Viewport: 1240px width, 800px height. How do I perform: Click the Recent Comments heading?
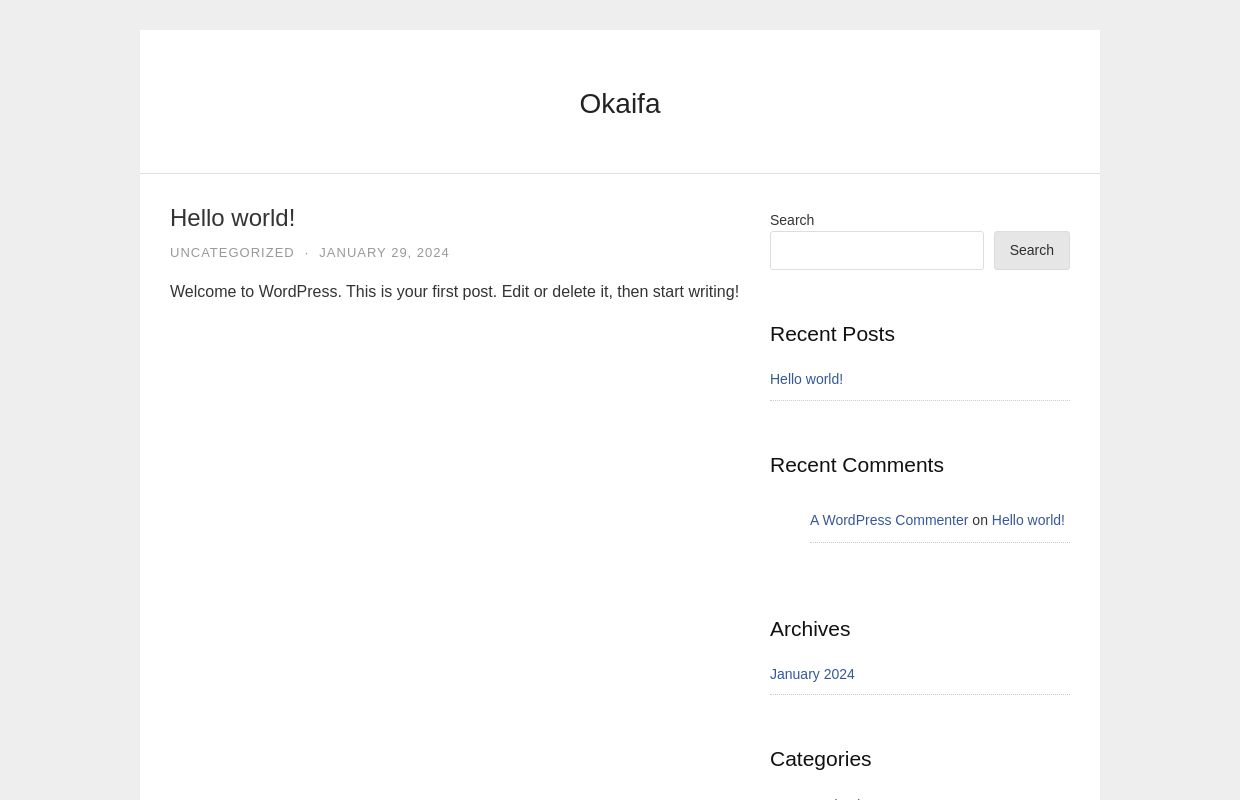[857, 465]
